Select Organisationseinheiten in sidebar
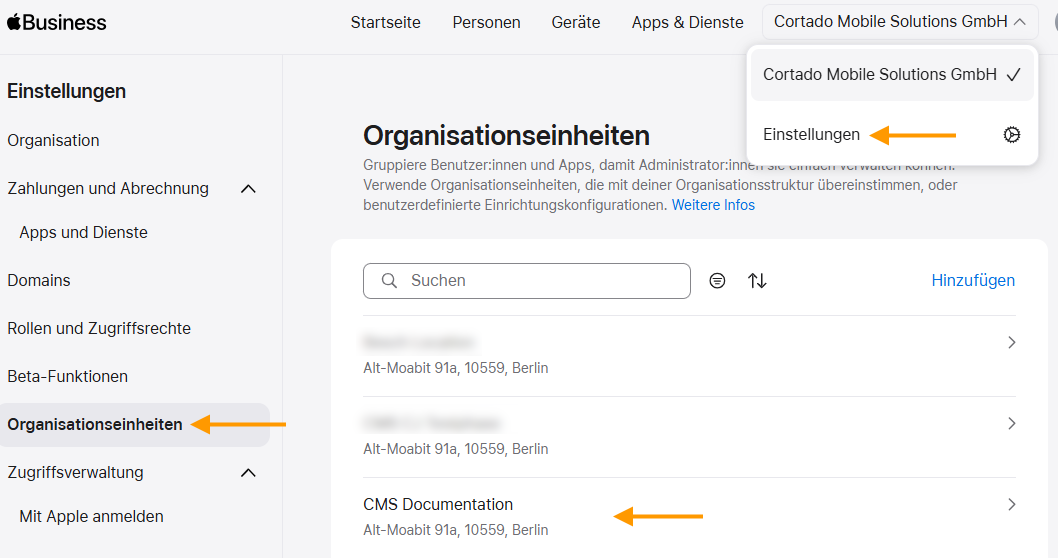 [135, 425]
